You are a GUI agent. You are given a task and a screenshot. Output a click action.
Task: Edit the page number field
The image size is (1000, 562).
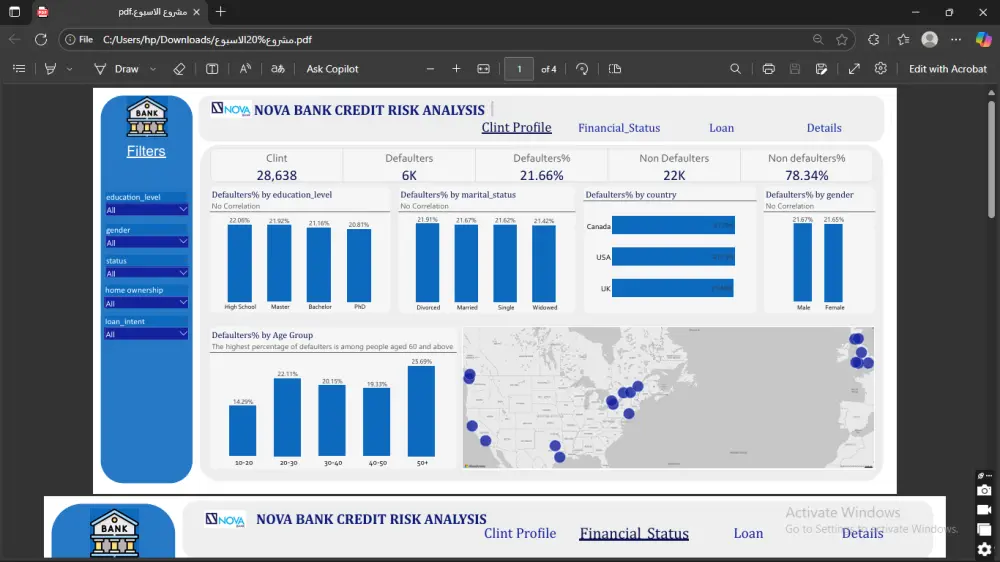point(519,69)
